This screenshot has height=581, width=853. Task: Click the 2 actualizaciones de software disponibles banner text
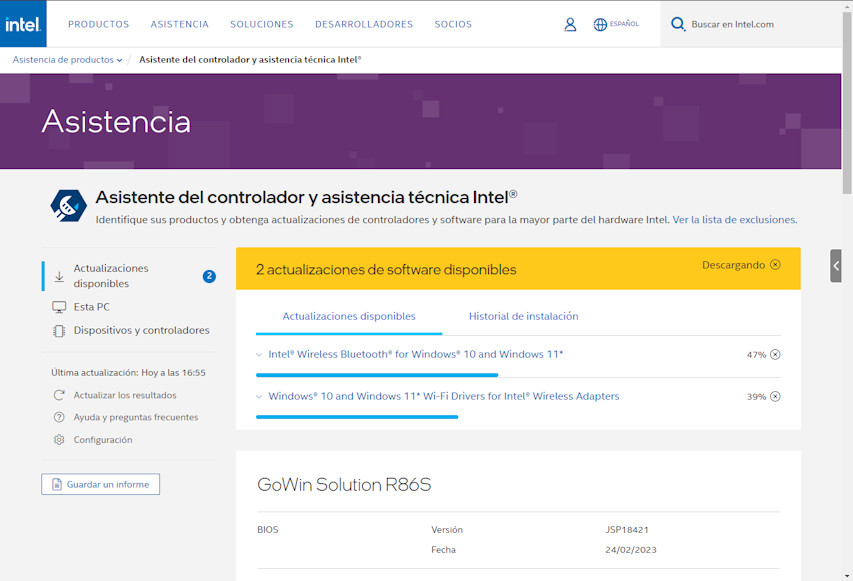coord(386,270)
